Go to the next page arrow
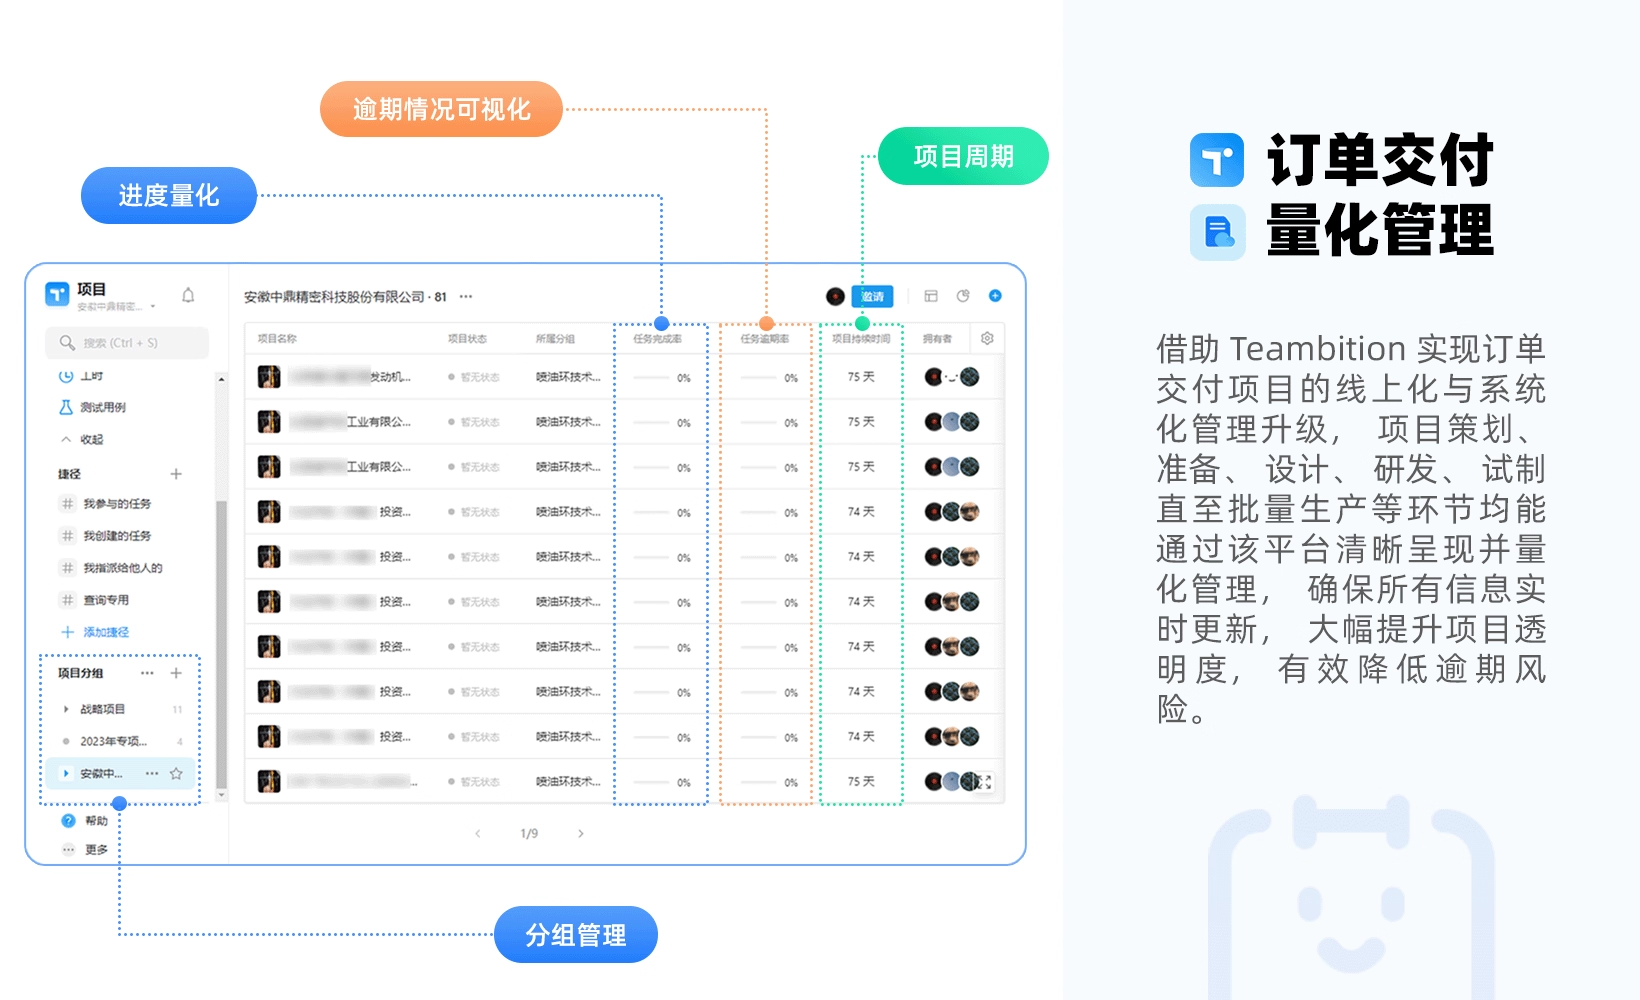Viewport: 1640px width, 1000px height. coord(581,833)
